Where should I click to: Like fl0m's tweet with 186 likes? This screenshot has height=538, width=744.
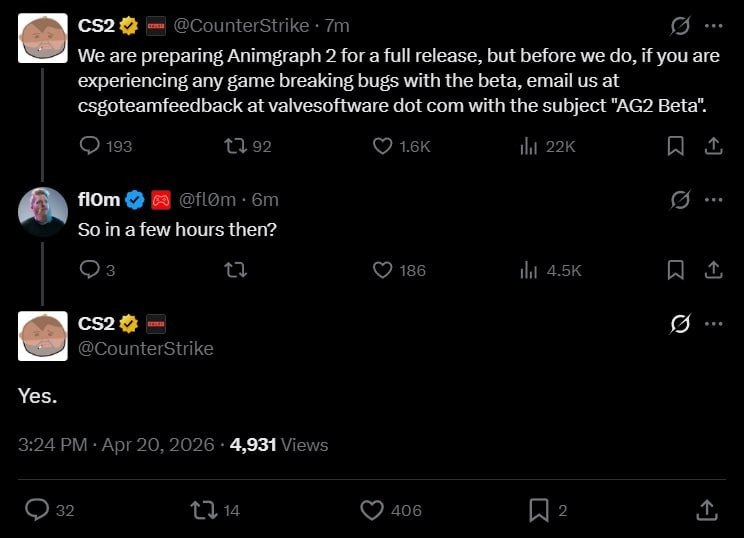[x=382, y=270]
